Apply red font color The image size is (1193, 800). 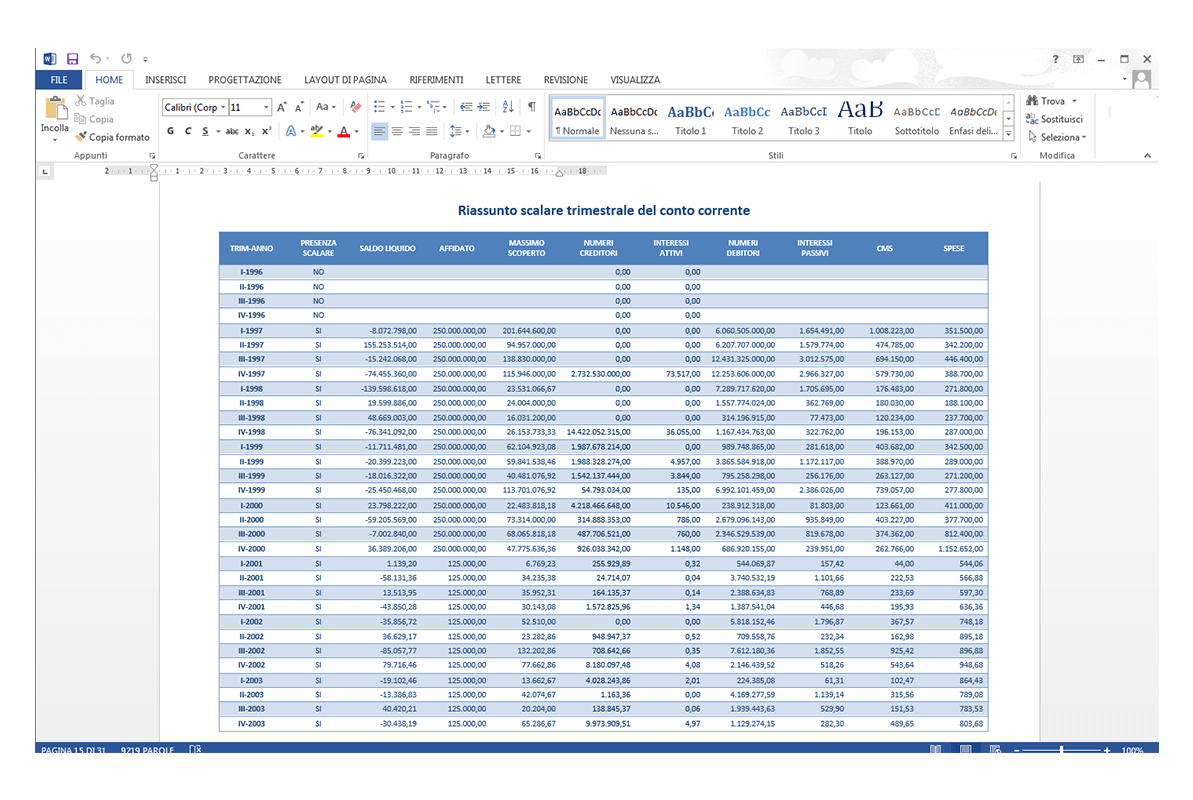344,132
